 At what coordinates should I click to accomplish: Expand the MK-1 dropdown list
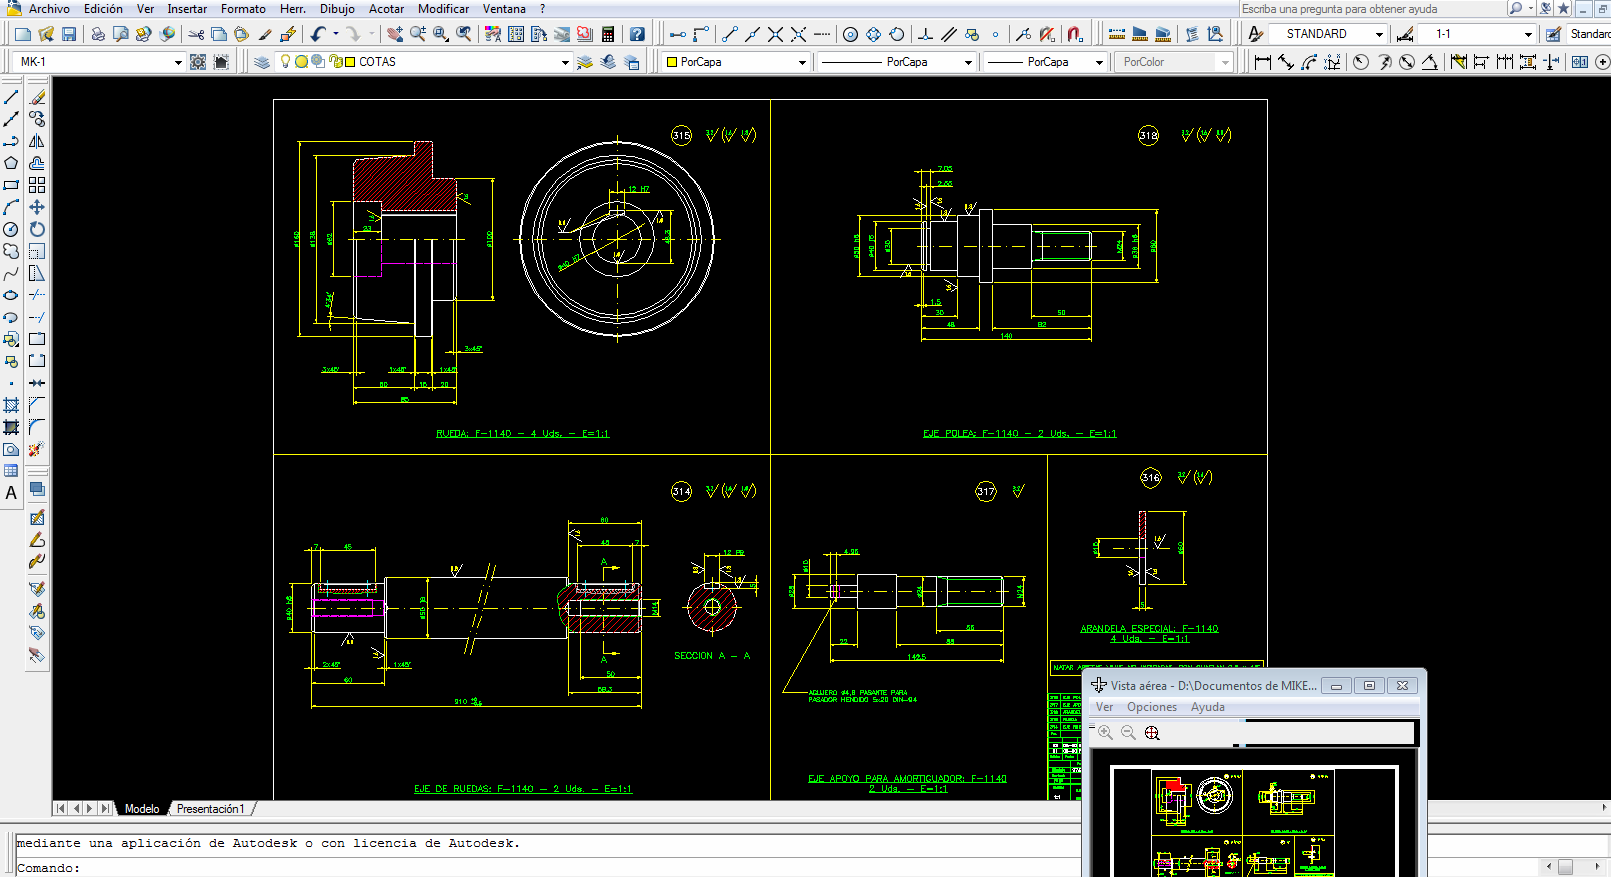(178, 62)
